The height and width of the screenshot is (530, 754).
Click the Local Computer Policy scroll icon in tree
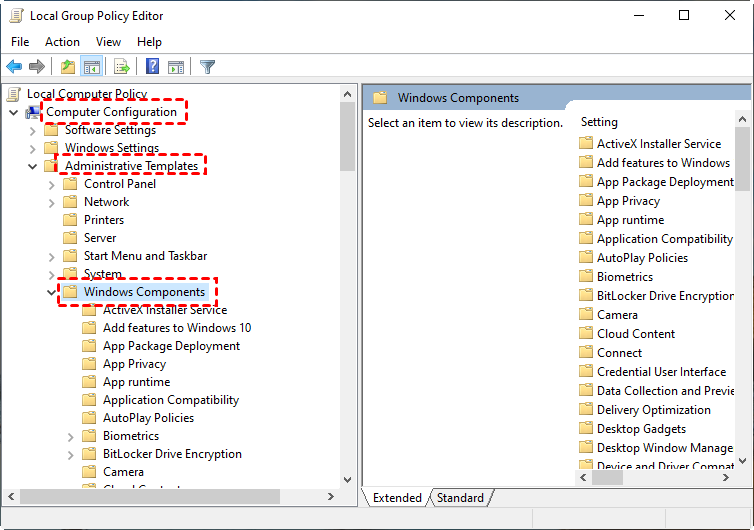14,94
